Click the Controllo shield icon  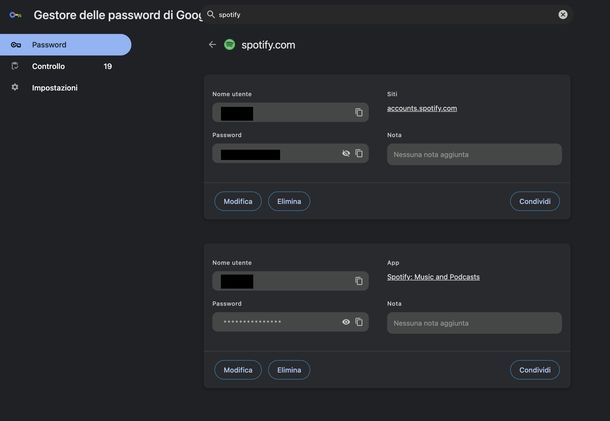pyautogui.click(x=15, y=66)
